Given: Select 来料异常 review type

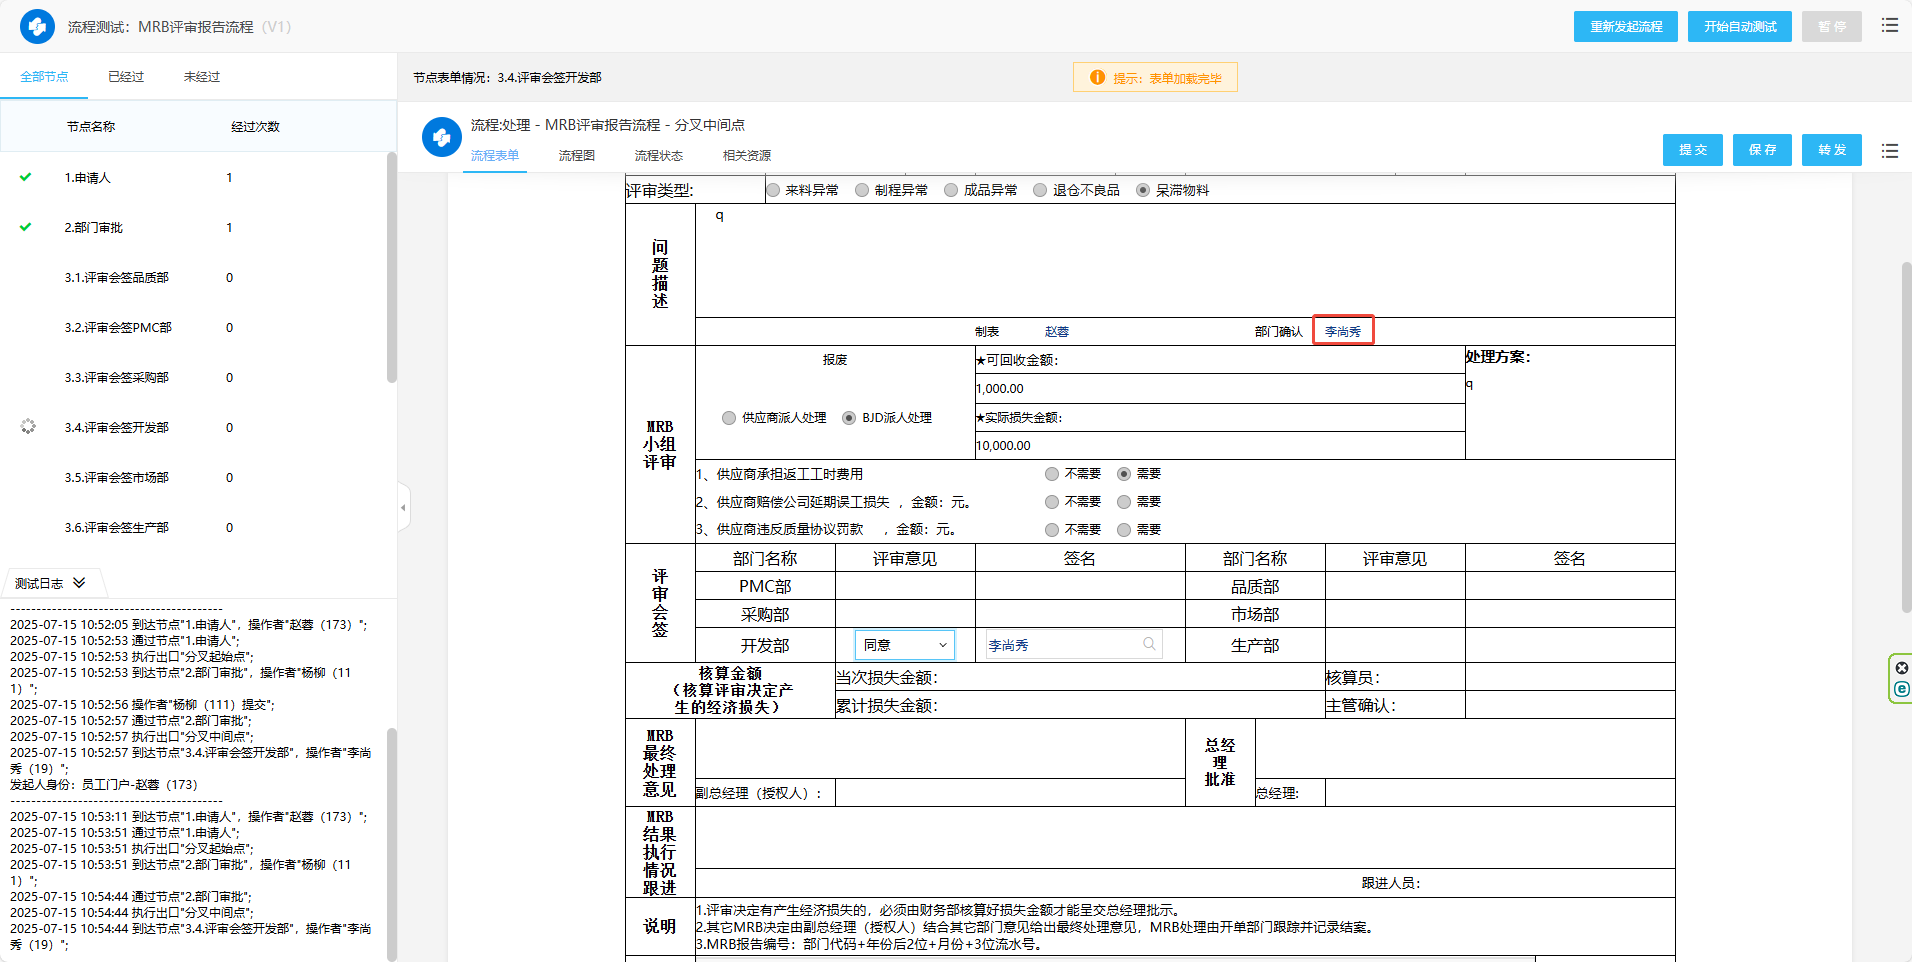Looking at the screenshot, I should [773, 190].
